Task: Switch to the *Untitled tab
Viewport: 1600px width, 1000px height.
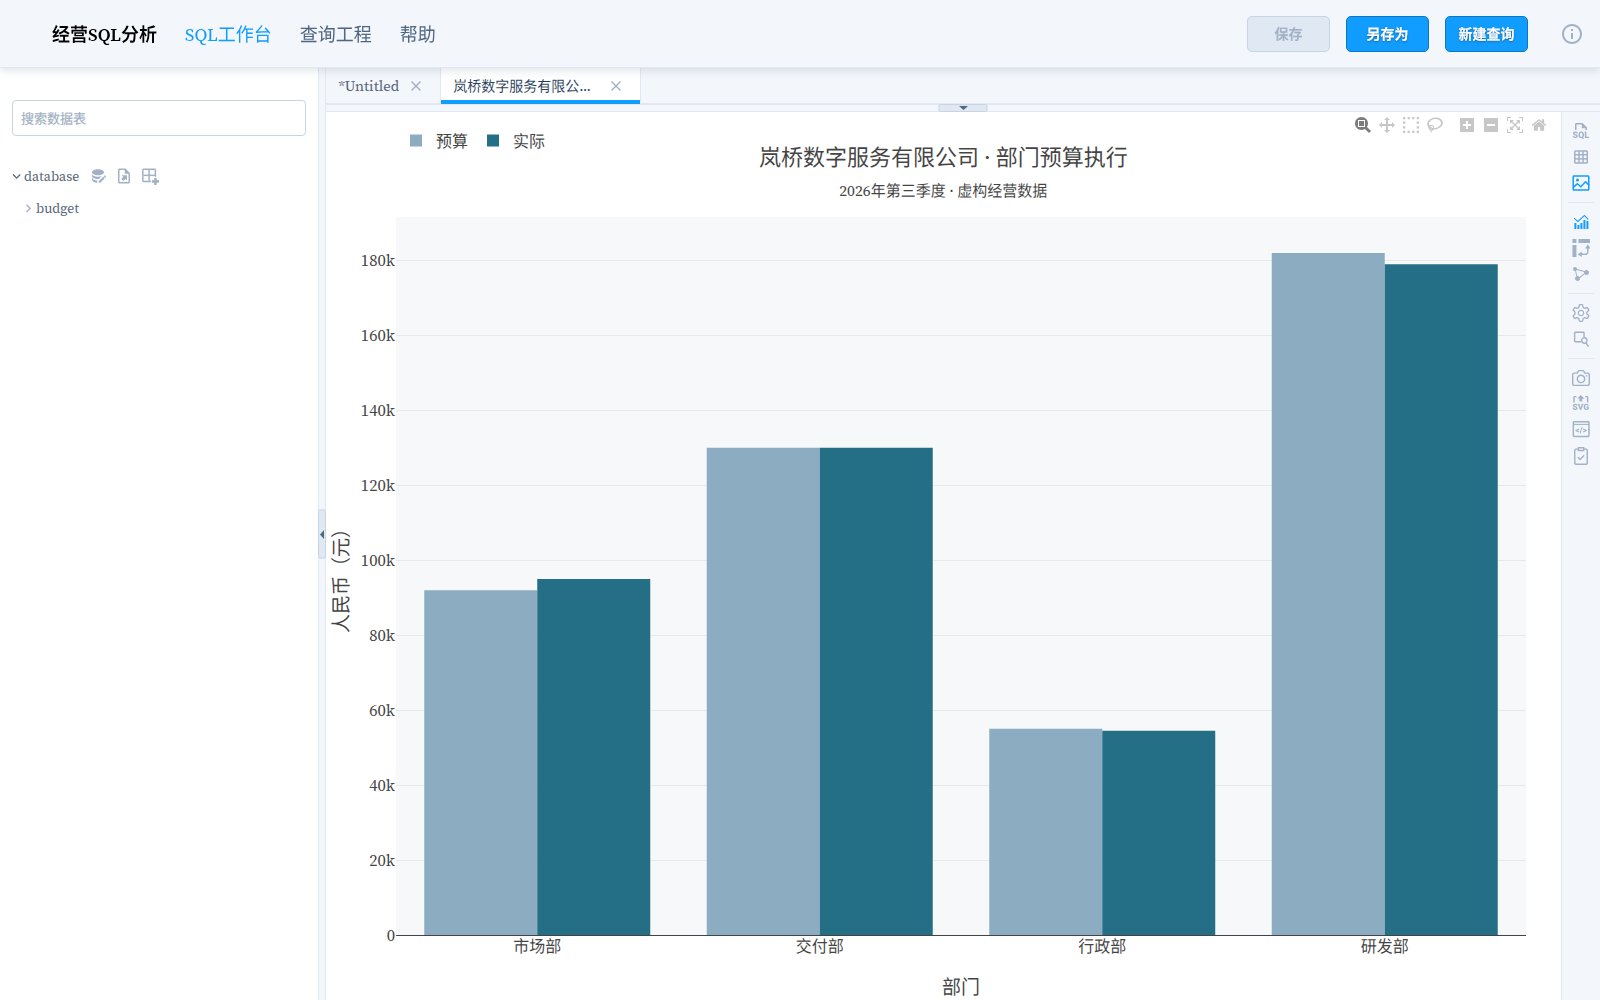Action: [369, 86]
